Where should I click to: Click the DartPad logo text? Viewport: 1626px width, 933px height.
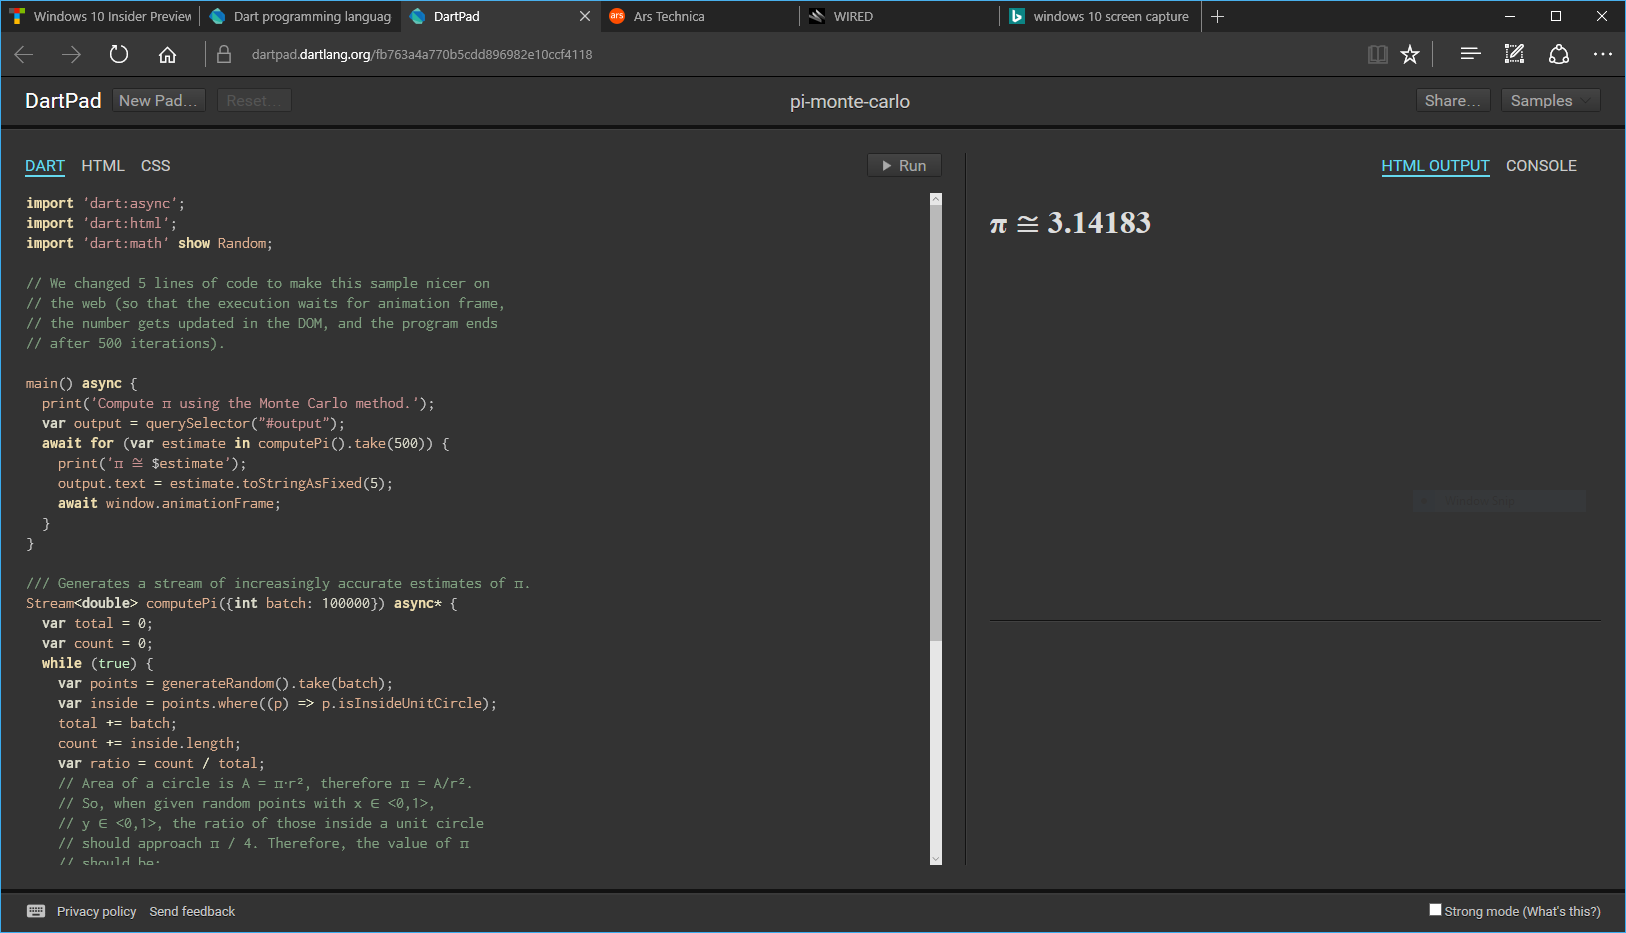coord(63,101)
